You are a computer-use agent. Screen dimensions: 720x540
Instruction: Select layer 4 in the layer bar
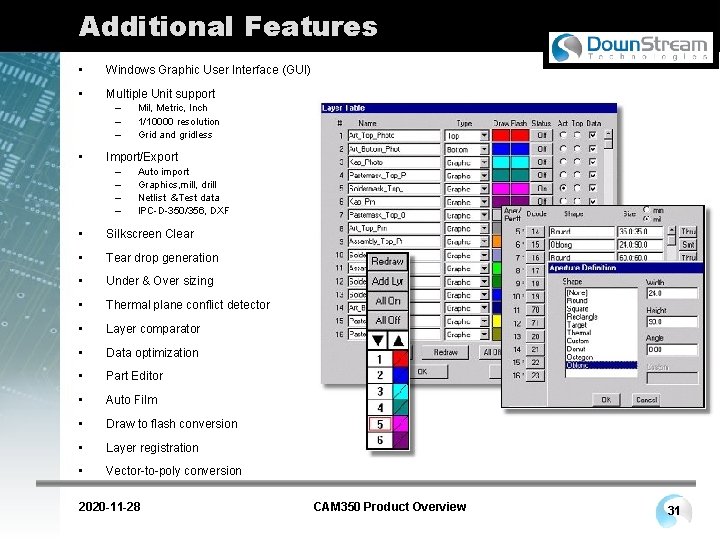coord(380,408)
